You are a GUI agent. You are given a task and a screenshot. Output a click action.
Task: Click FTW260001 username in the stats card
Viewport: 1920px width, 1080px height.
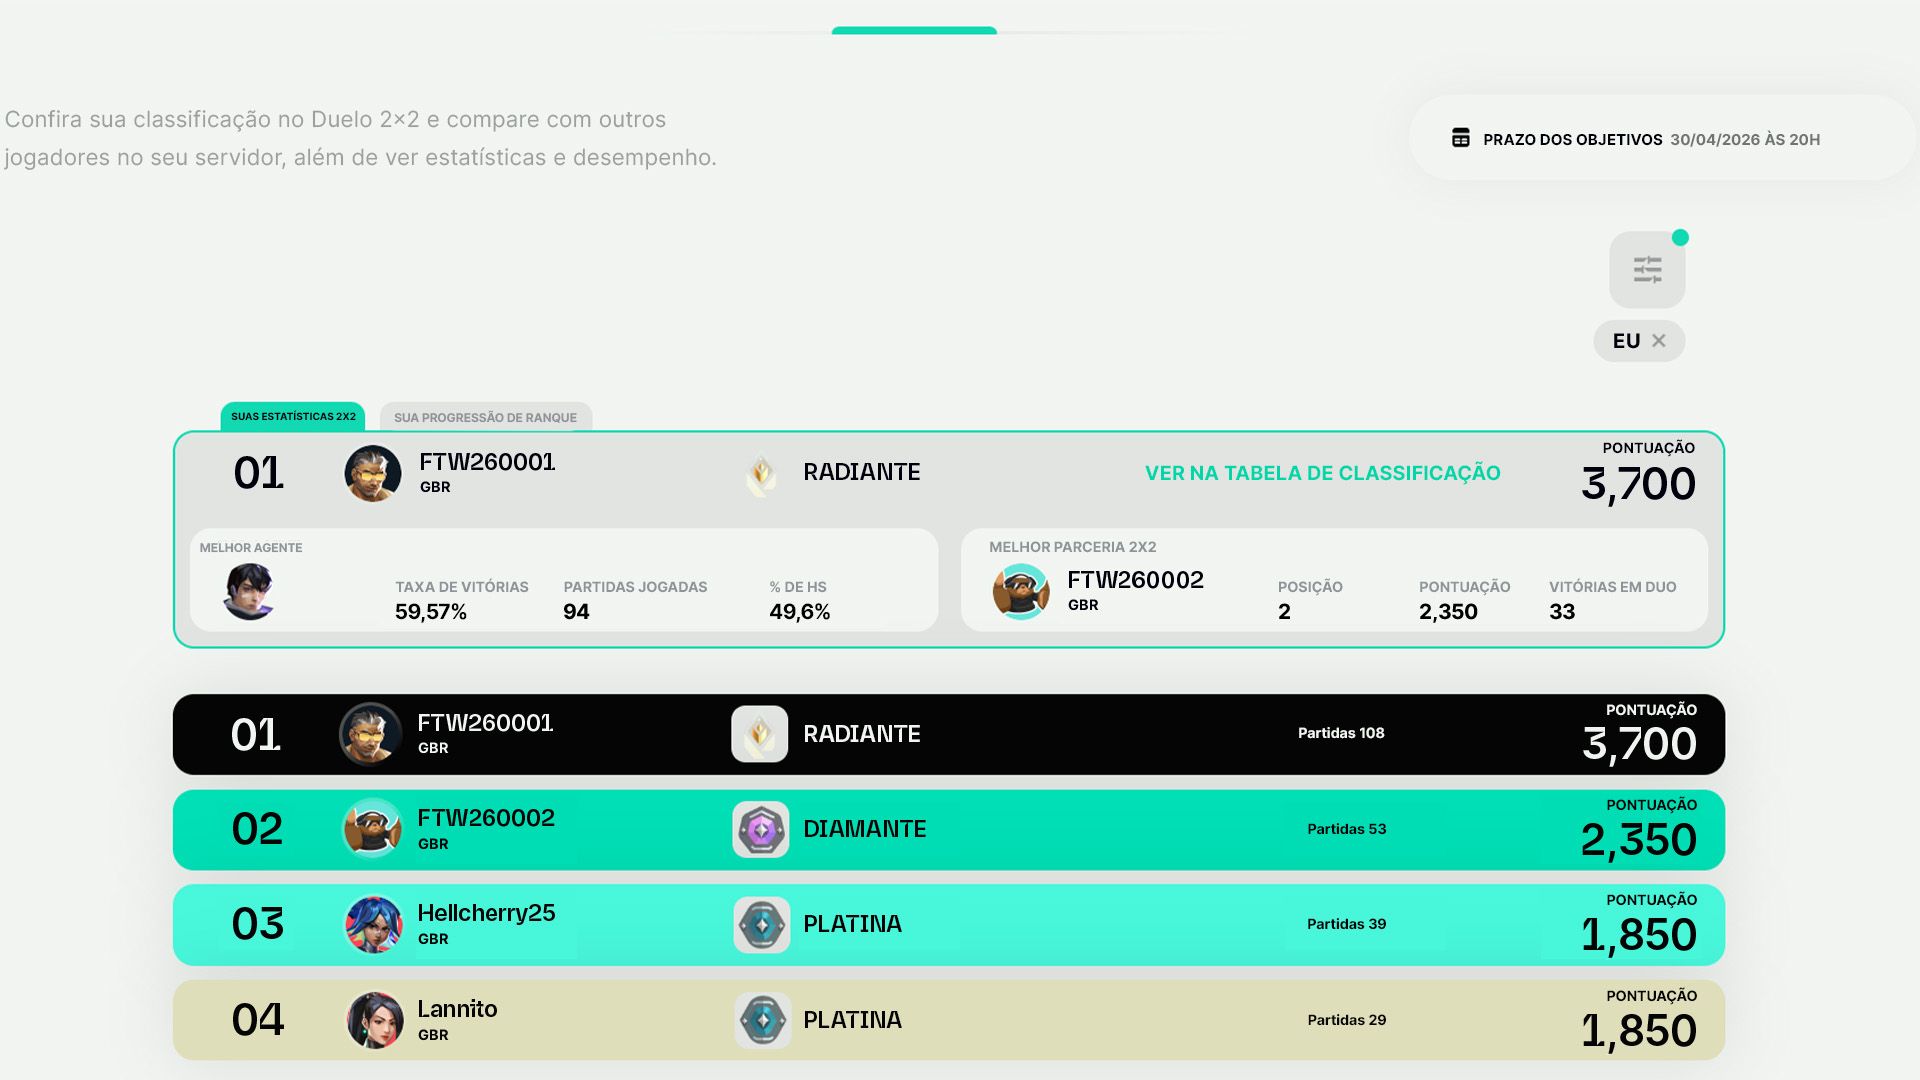[487, 462]
